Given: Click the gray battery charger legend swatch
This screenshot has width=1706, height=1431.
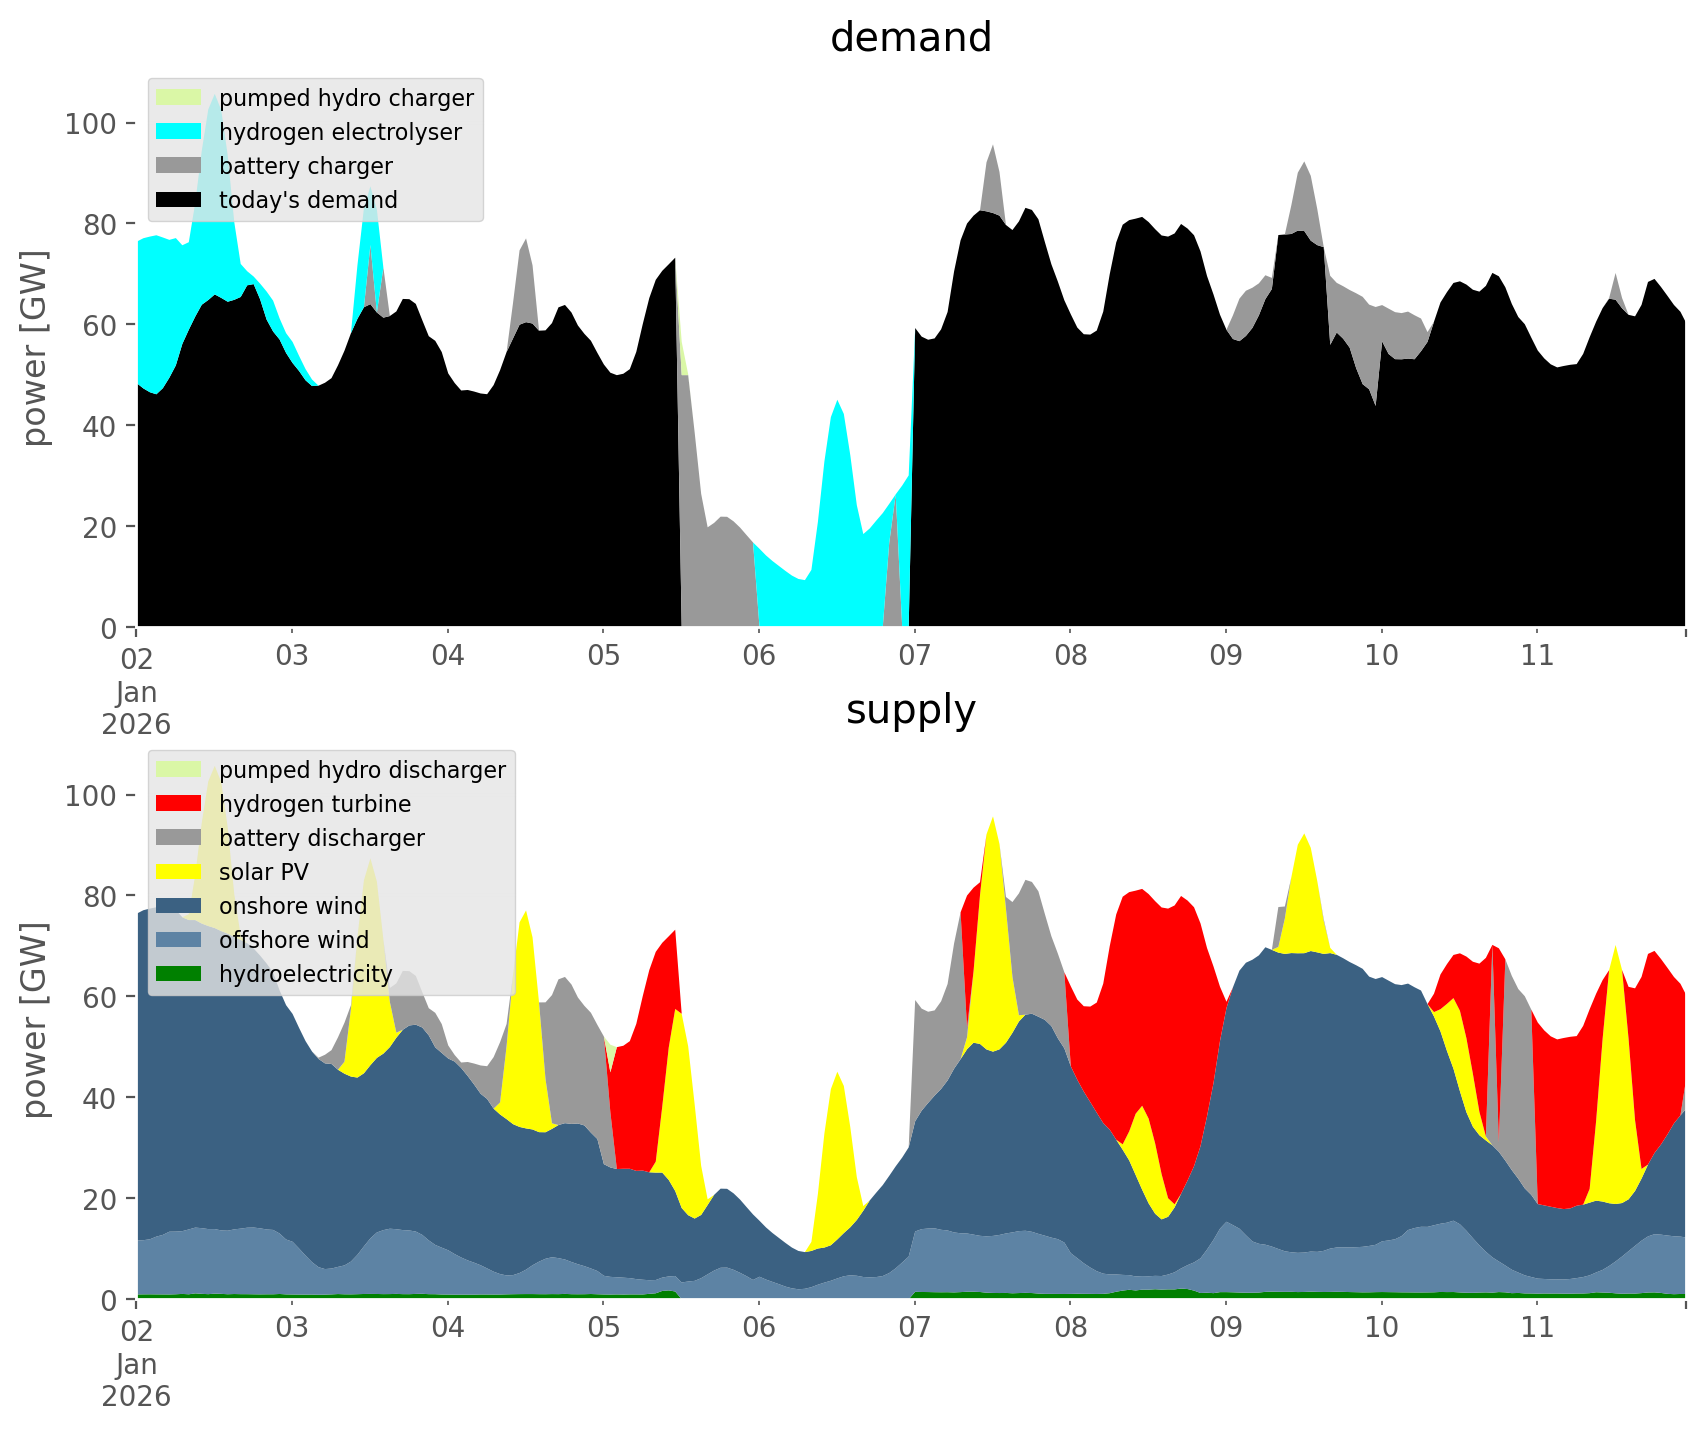Looking at the screenshot, I should click(x=179, y=166).
